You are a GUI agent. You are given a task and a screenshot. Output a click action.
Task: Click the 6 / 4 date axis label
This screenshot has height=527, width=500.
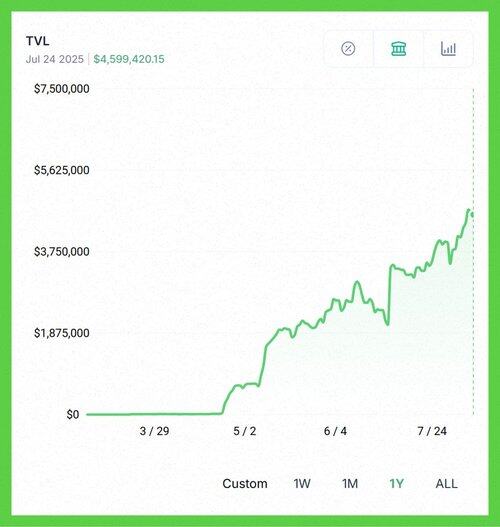coord(335,431)
